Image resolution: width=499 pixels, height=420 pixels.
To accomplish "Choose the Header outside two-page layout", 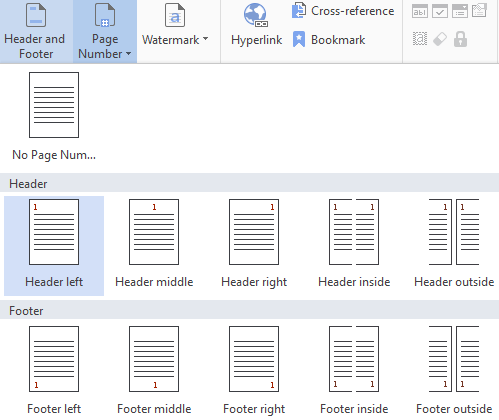I will point(454,246).
